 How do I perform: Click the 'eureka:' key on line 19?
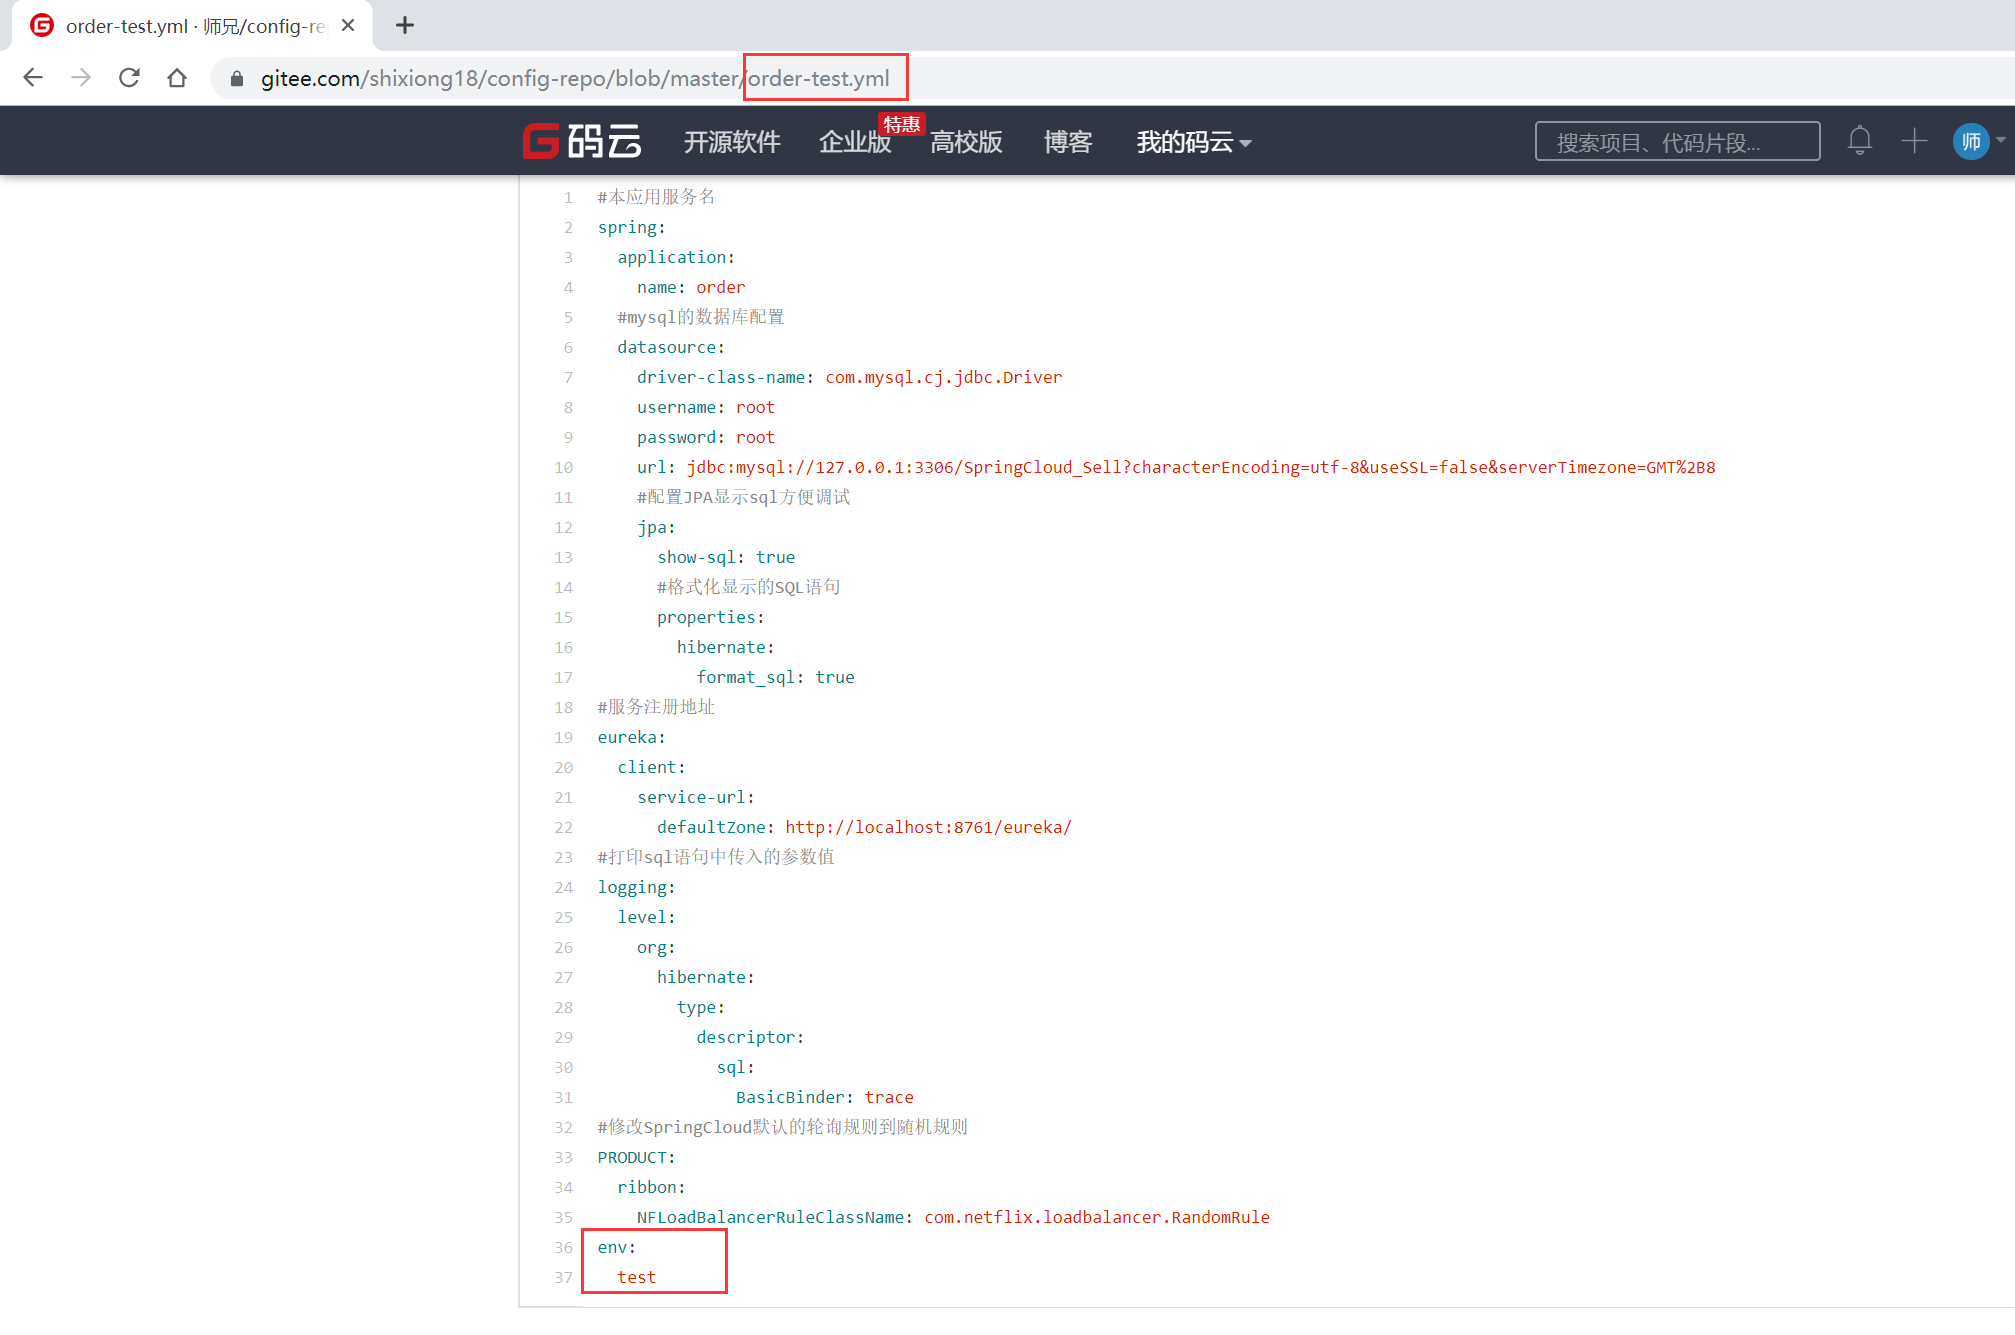[631, 738]
